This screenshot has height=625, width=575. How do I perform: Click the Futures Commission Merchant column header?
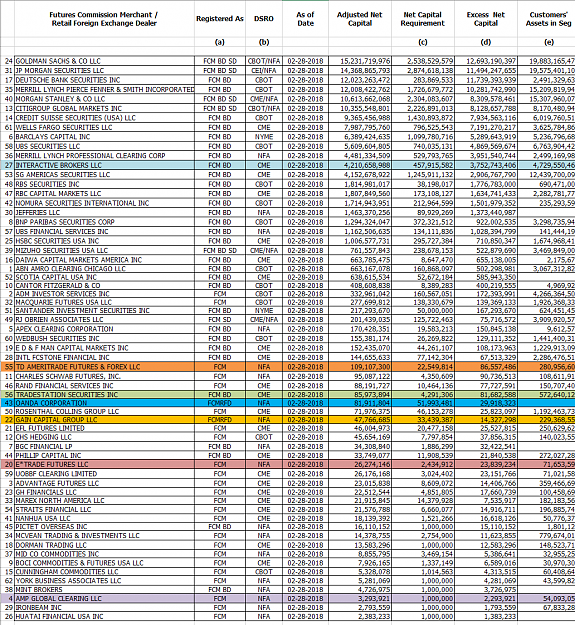coord(104,19)
